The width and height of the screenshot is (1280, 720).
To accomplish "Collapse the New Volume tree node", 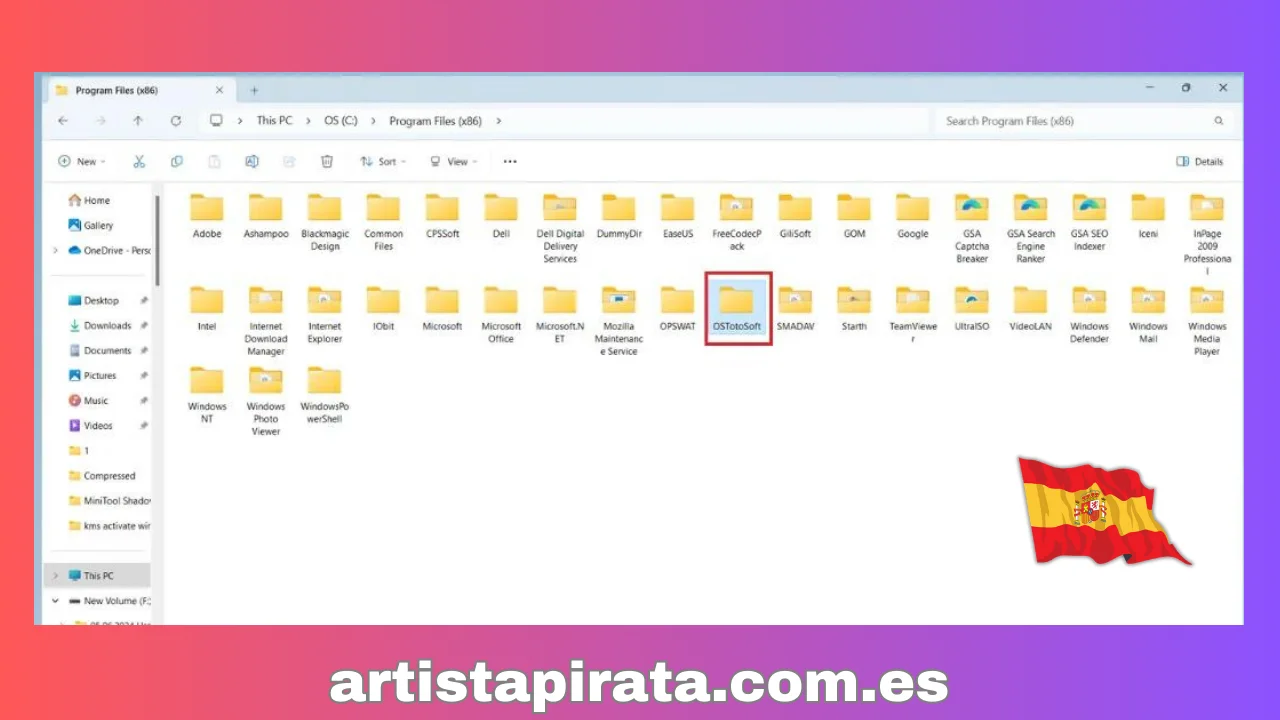I will pyautogui.click(x=55, y=601).
